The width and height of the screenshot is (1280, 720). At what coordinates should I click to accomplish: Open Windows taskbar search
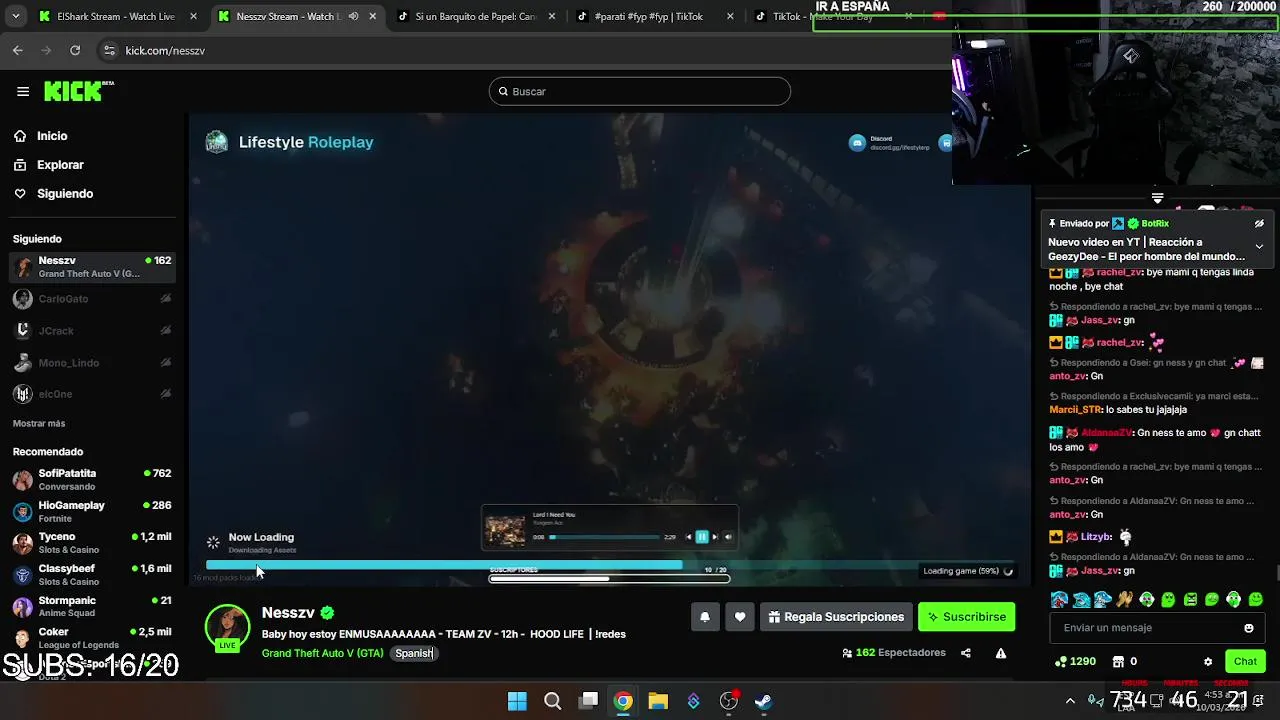(x=552, y=701)
